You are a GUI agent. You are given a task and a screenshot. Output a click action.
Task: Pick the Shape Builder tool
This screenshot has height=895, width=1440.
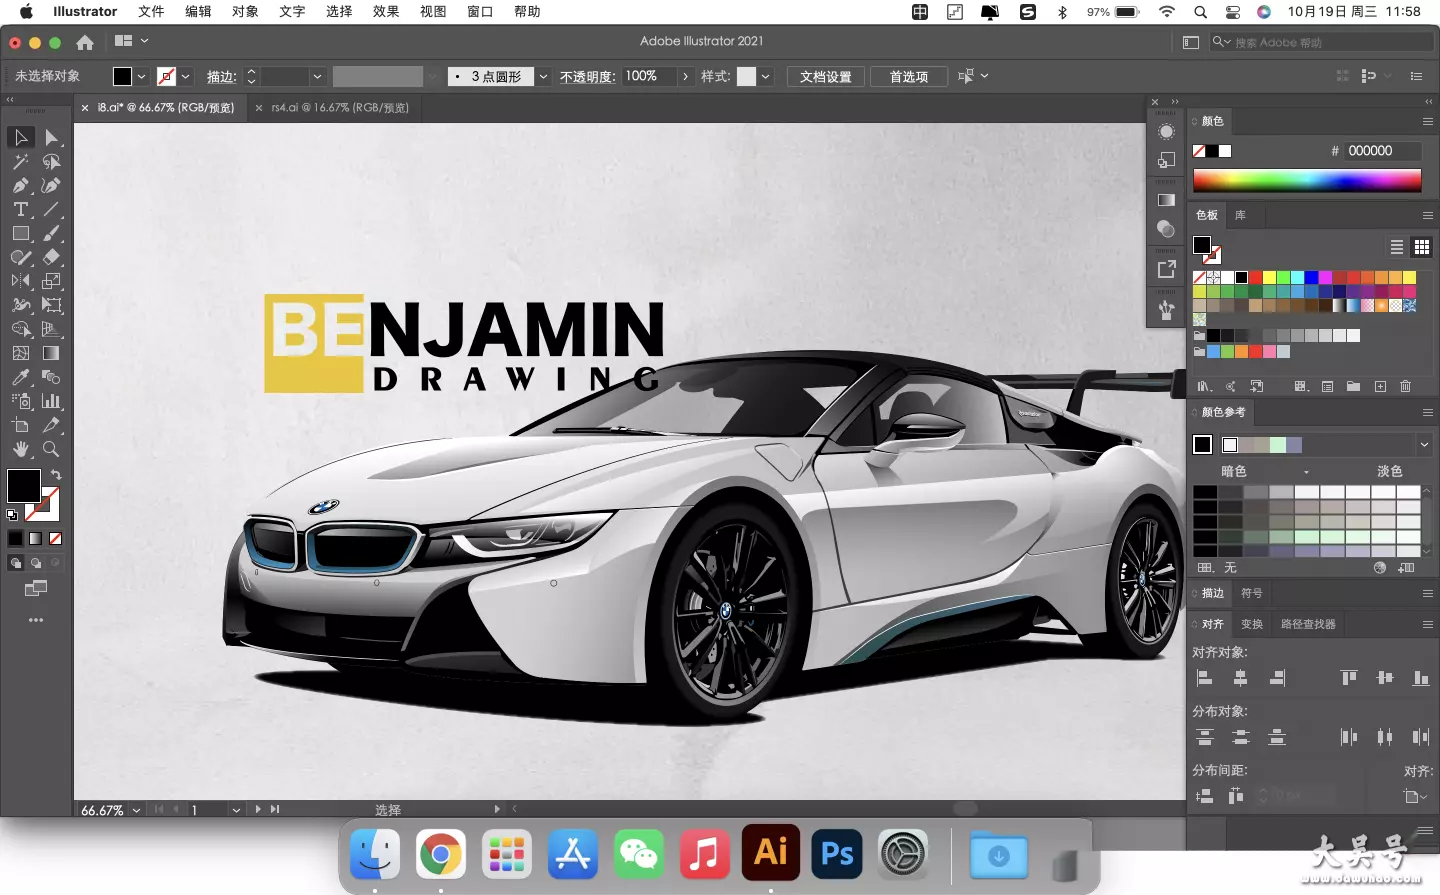(x=21, y=329)
